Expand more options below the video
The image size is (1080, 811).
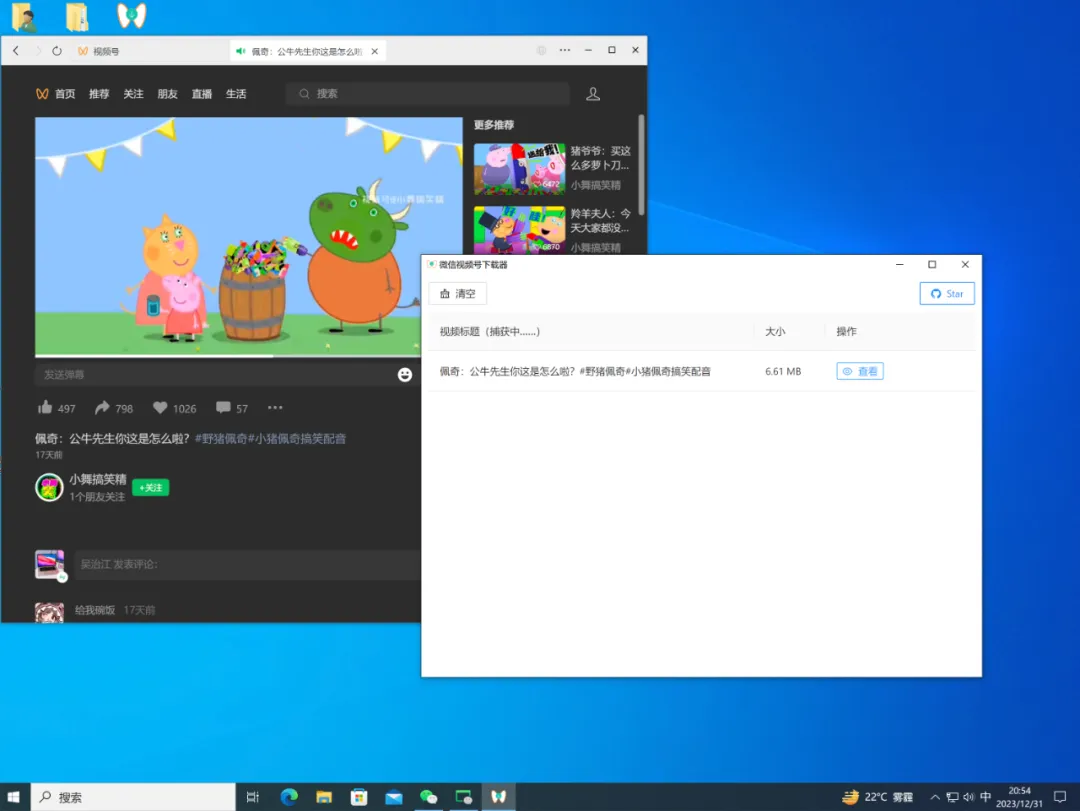coord(275,407)
